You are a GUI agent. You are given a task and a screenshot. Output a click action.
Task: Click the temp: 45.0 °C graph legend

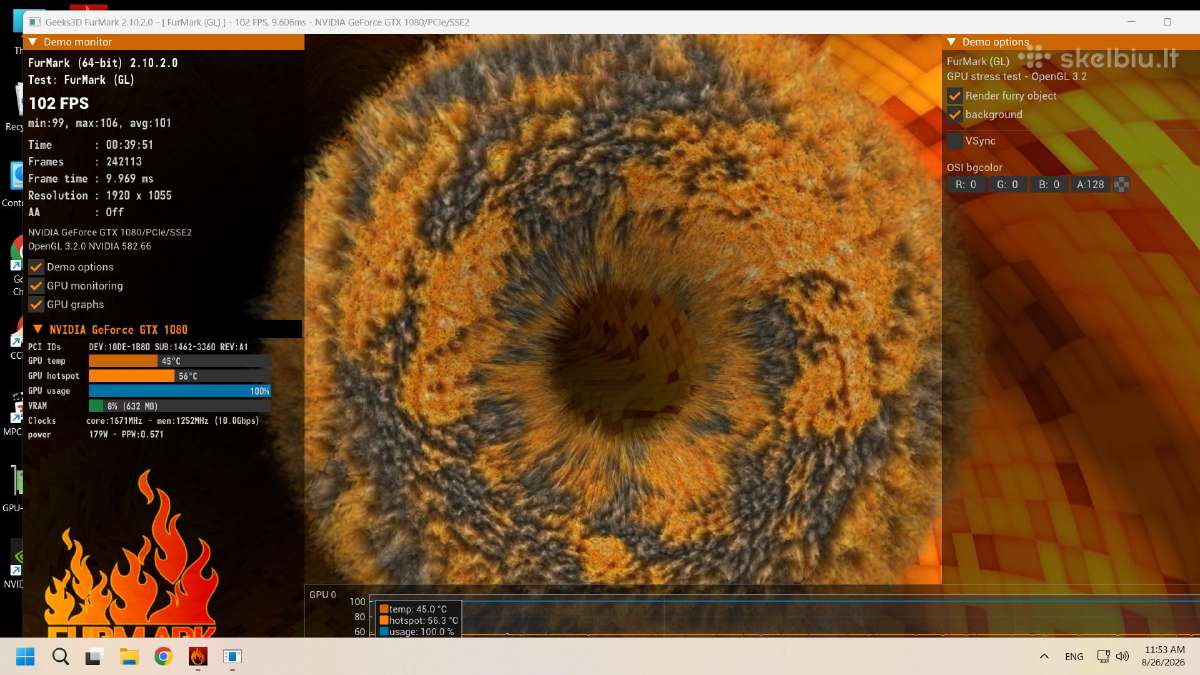[x=413, y=608]
